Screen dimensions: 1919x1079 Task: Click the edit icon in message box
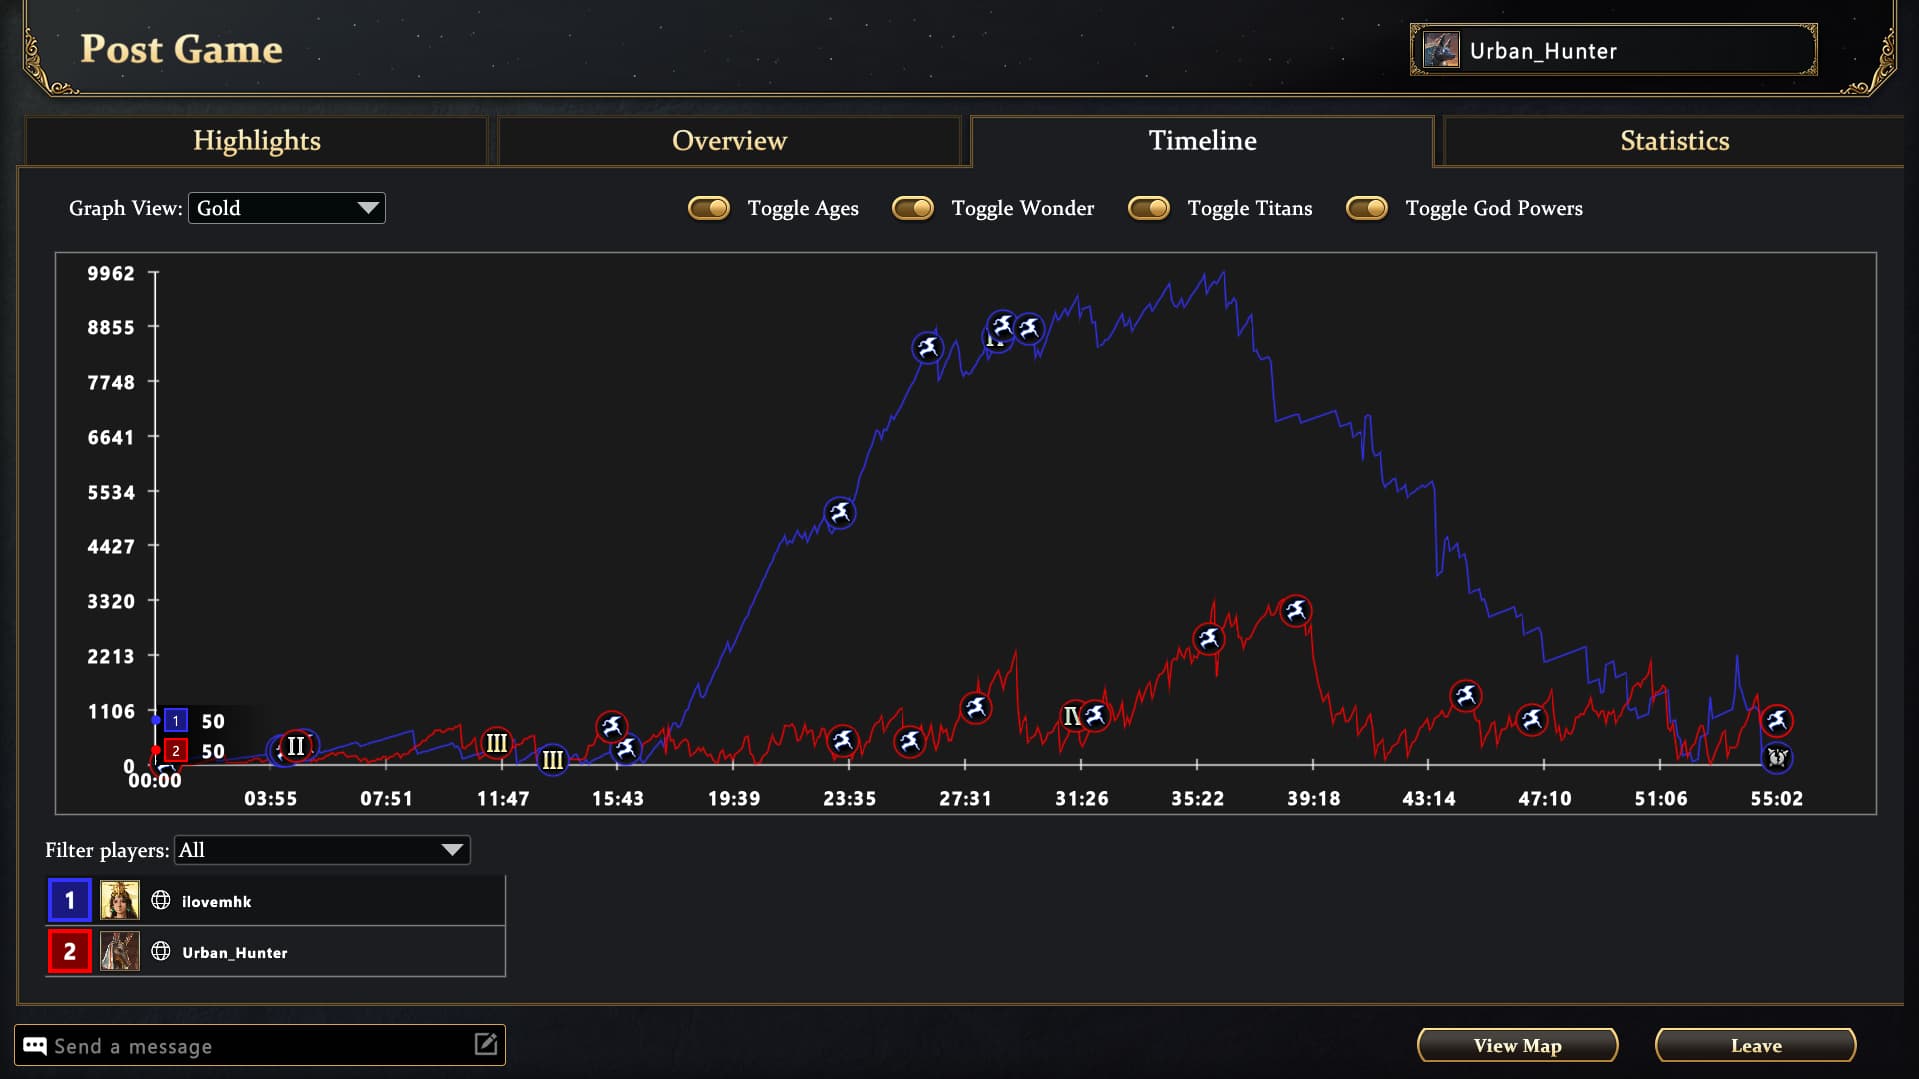(x=485, y=1045)
